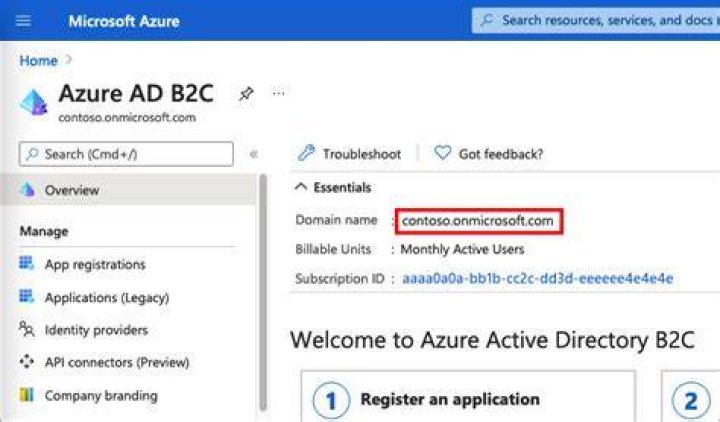Open Applications (Legacy)
Screen dimensions: 720x422
(107, 298)
